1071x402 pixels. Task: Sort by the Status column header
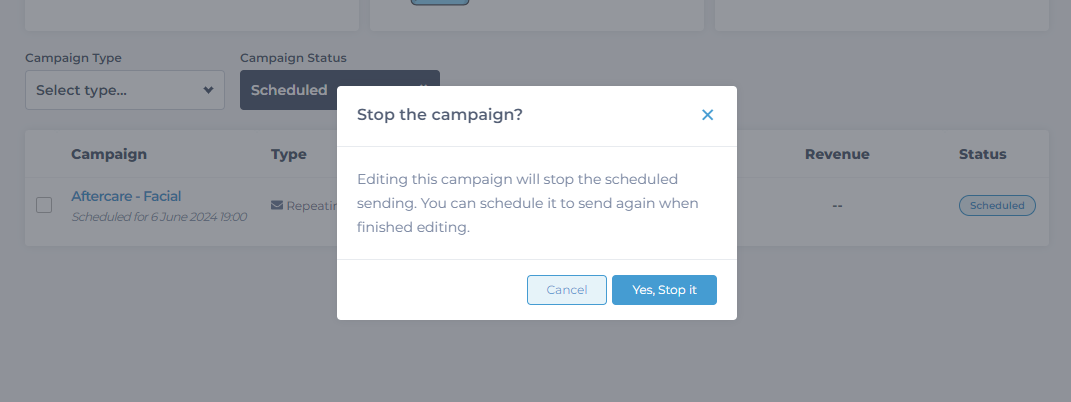coord(982,154)
